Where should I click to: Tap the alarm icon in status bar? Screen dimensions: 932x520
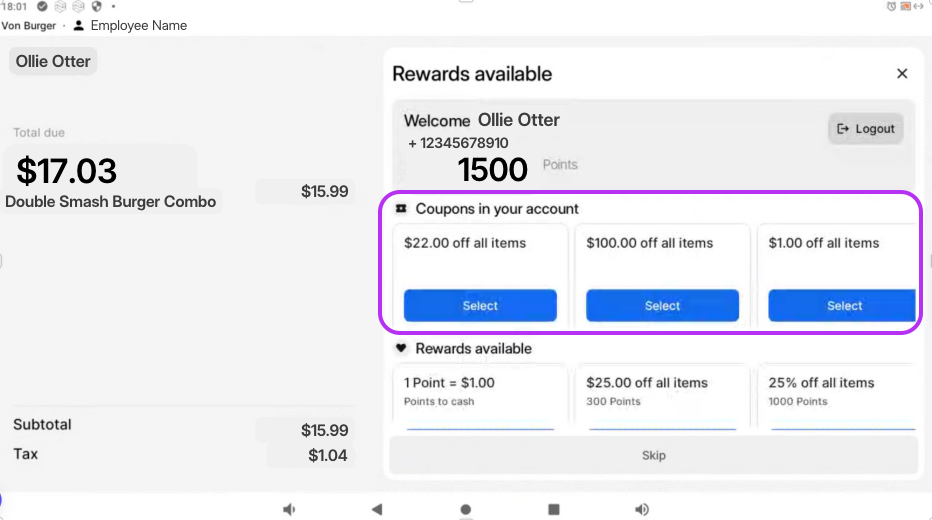coord(891,7)
